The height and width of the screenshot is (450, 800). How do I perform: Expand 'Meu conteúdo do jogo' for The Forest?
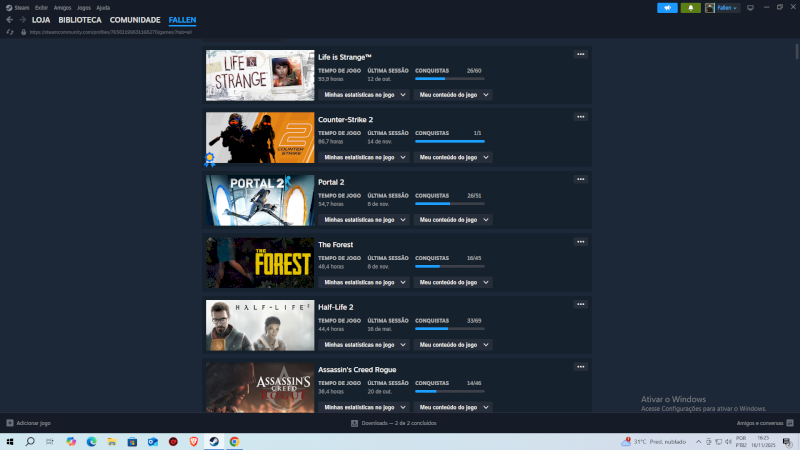tap(454, 282)
